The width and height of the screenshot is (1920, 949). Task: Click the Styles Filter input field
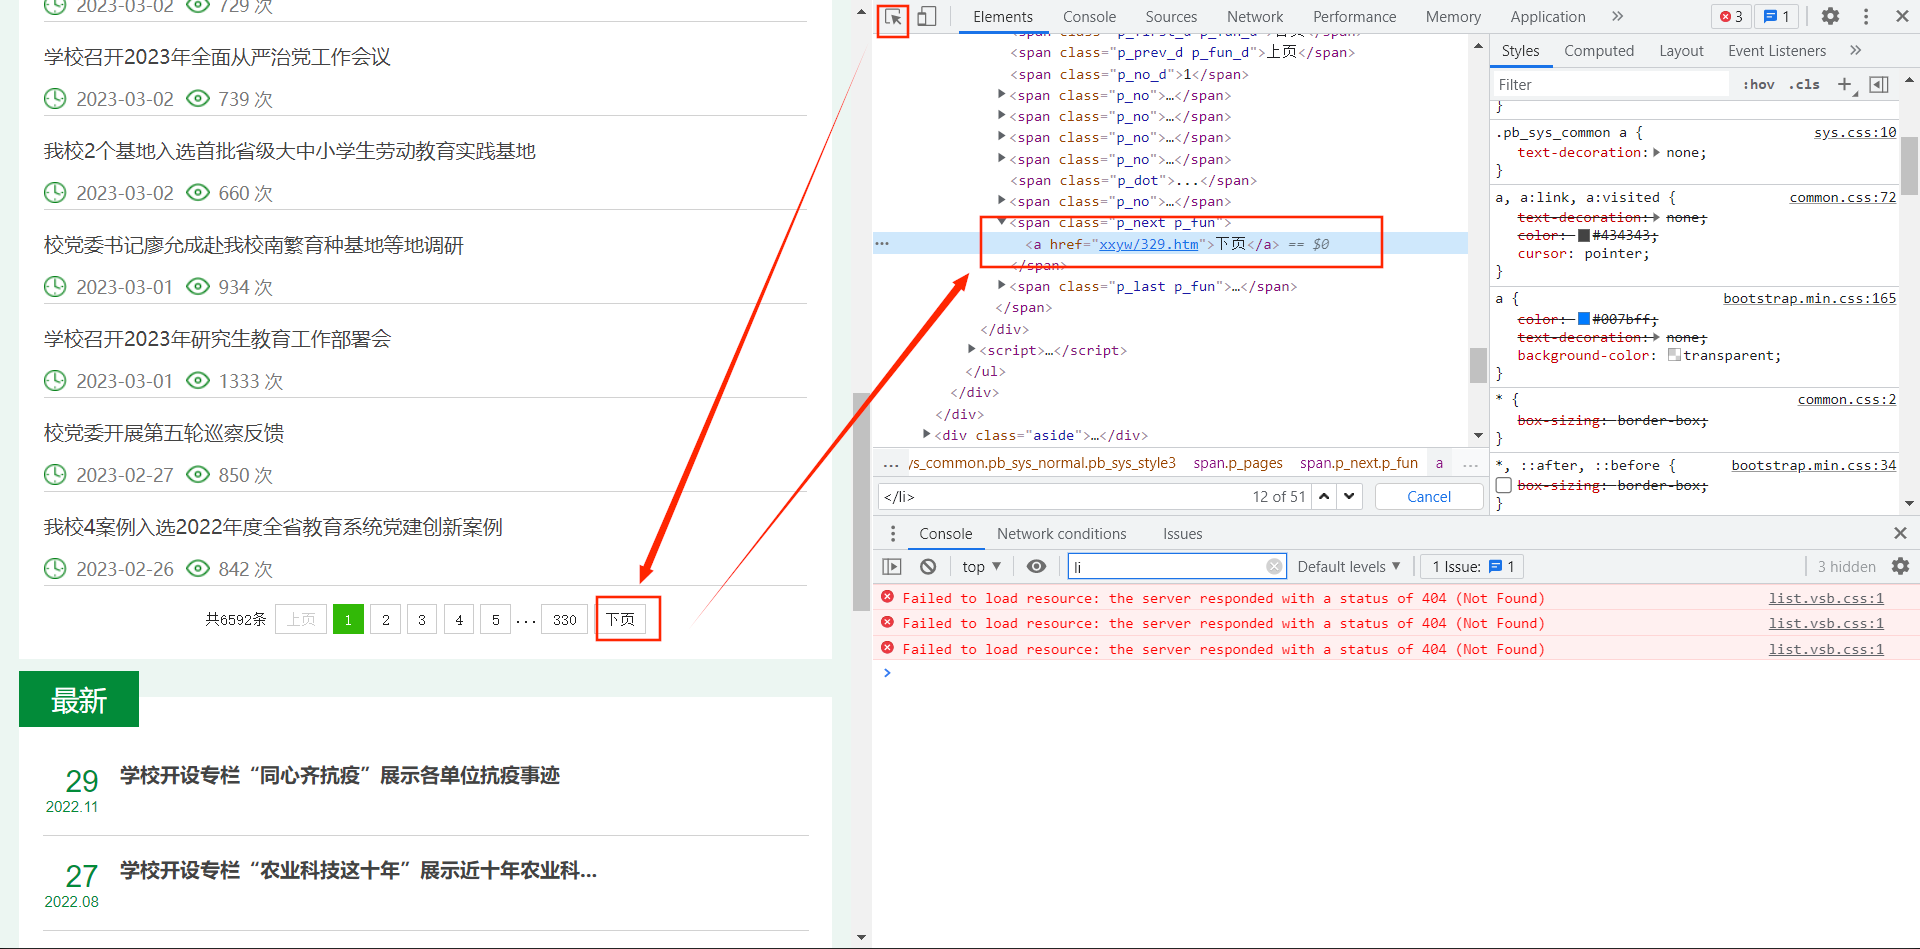(1611, 85)
